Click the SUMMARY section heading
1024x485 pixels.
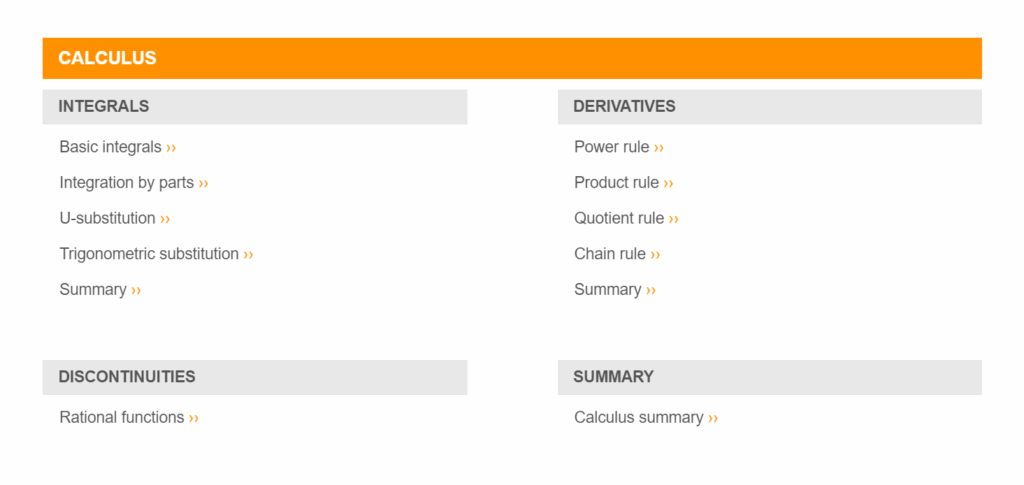point(613,377)
